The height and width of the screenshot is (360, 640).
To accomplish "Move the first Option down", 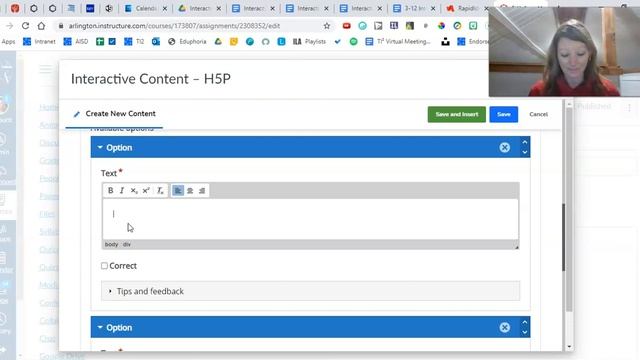I will pyautogui.click(x=524, y=152).
